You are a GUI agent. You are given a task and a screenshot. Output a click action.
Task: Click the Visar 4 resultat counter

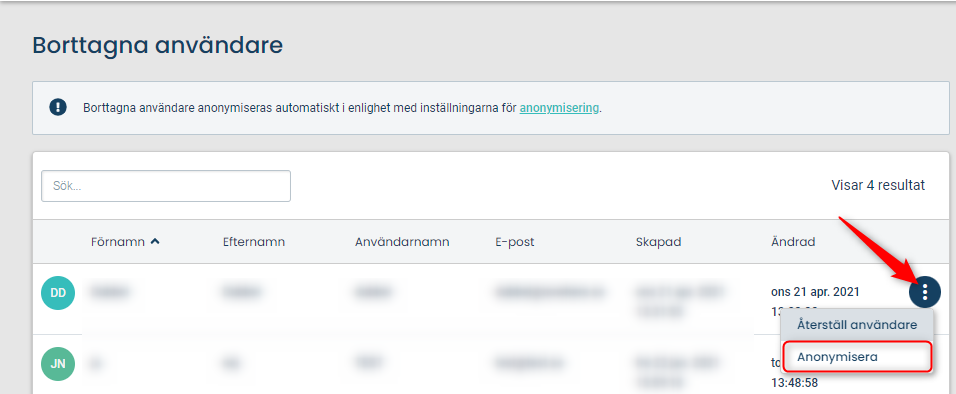[x=878, y=185]
